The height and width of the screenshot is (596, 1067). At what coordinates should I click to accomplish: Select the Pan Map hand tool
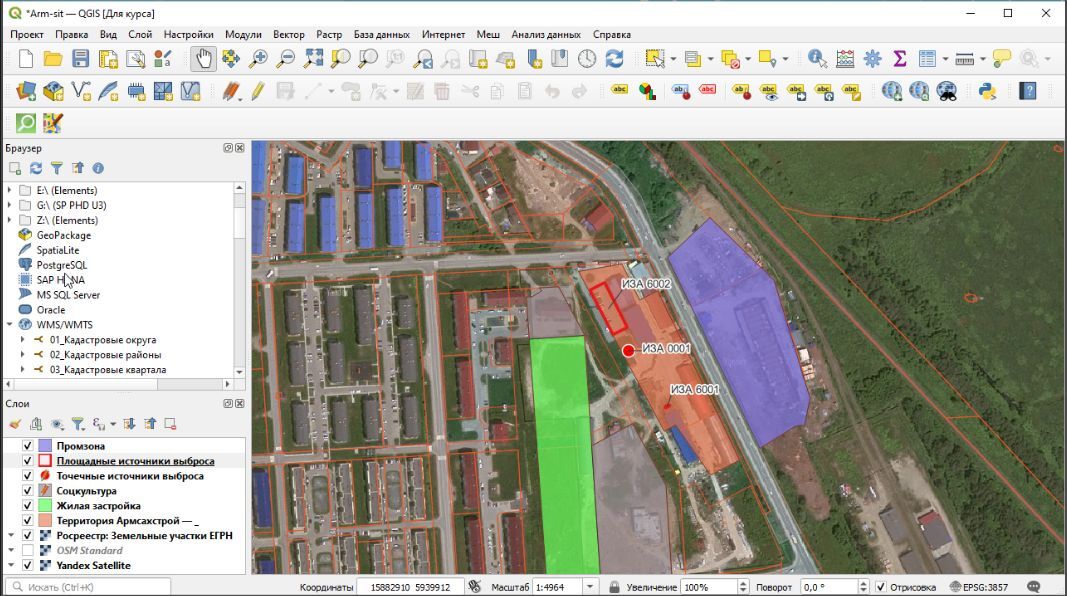203,59
